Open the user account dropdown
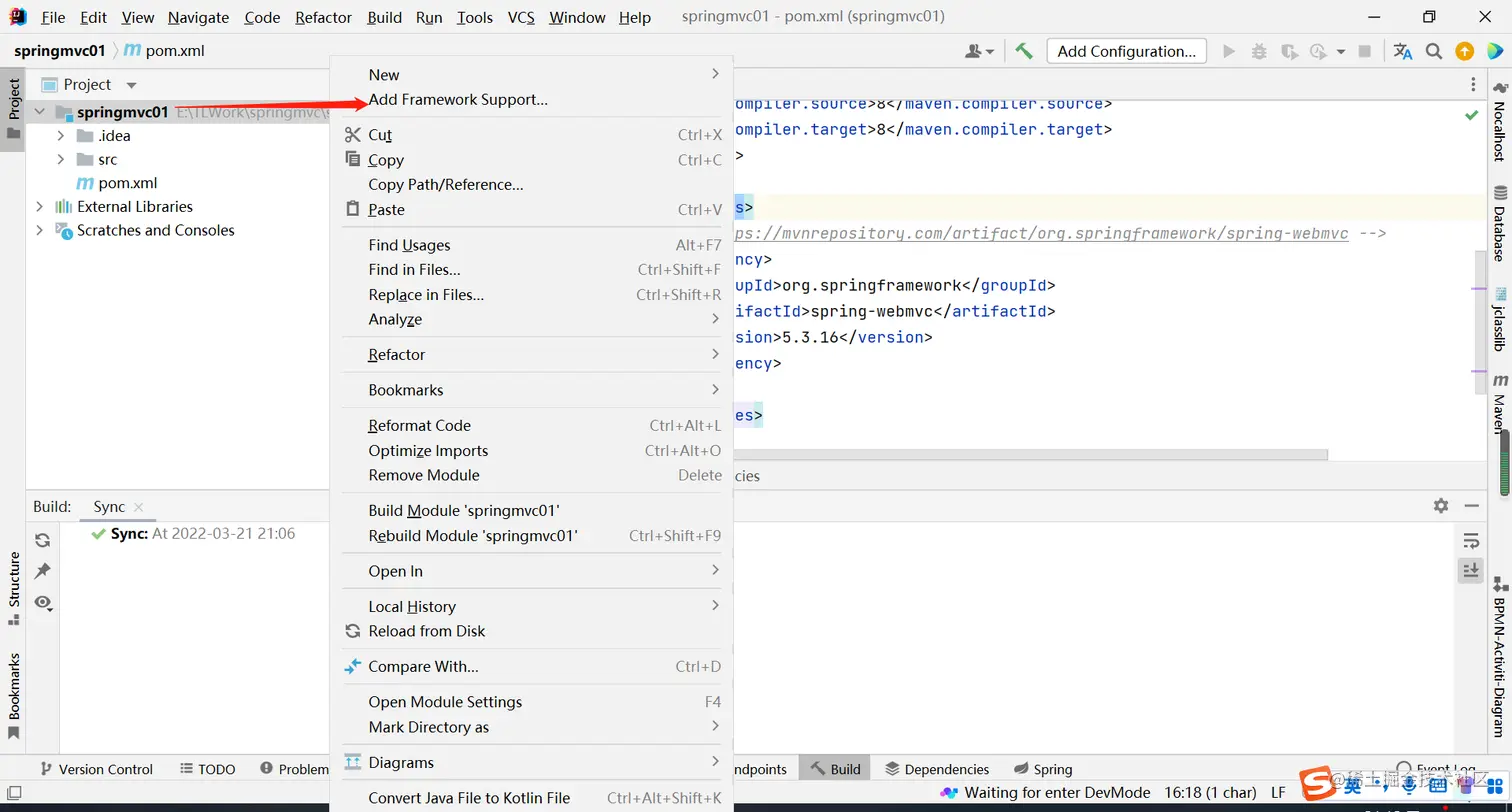The width and height of the screenshot is (1512, 812). (x=980, y=51)
